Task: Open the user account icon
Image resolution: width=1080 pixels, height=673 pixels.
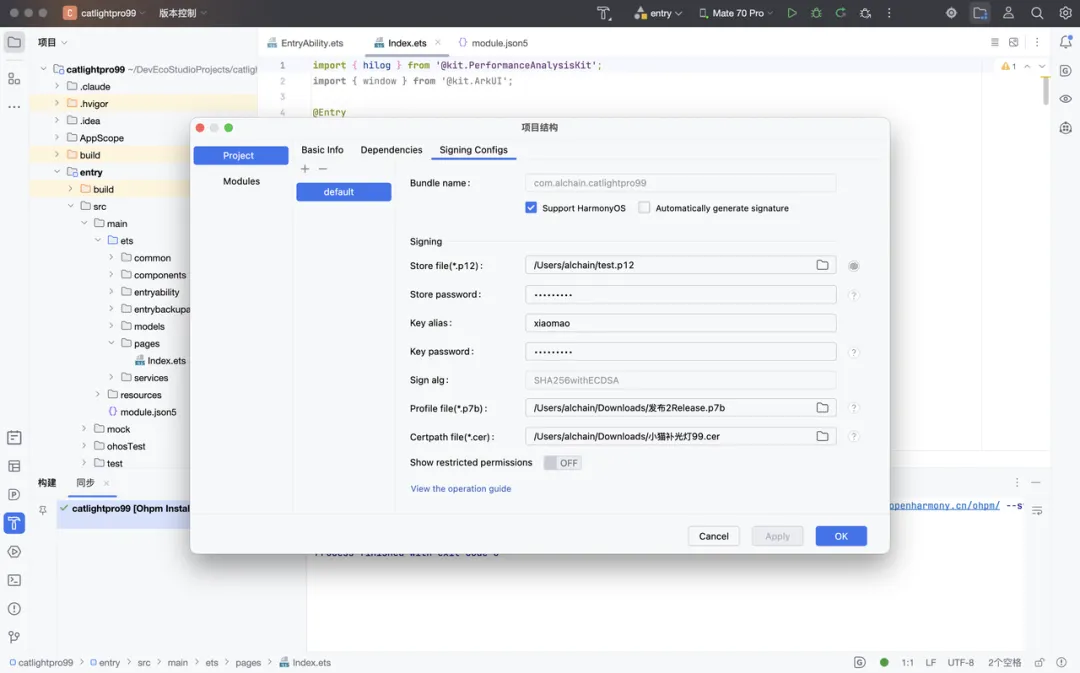Action: 1008,13
